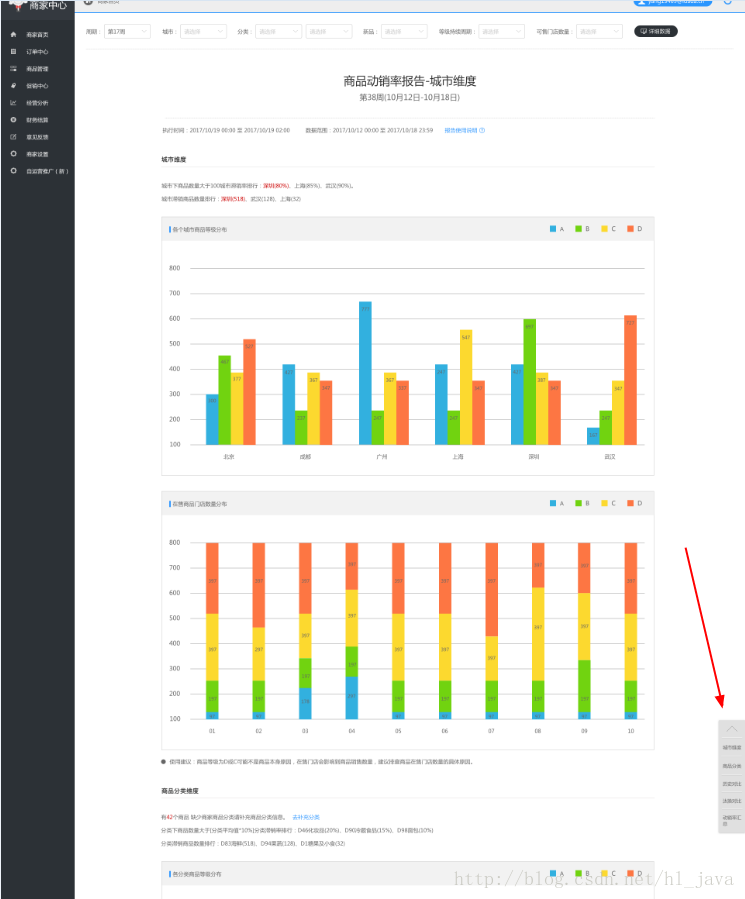The width and height of the screenshot is (745, 899).
Task: Open 订单中心 order center icon
Action: tap(13, 52)
